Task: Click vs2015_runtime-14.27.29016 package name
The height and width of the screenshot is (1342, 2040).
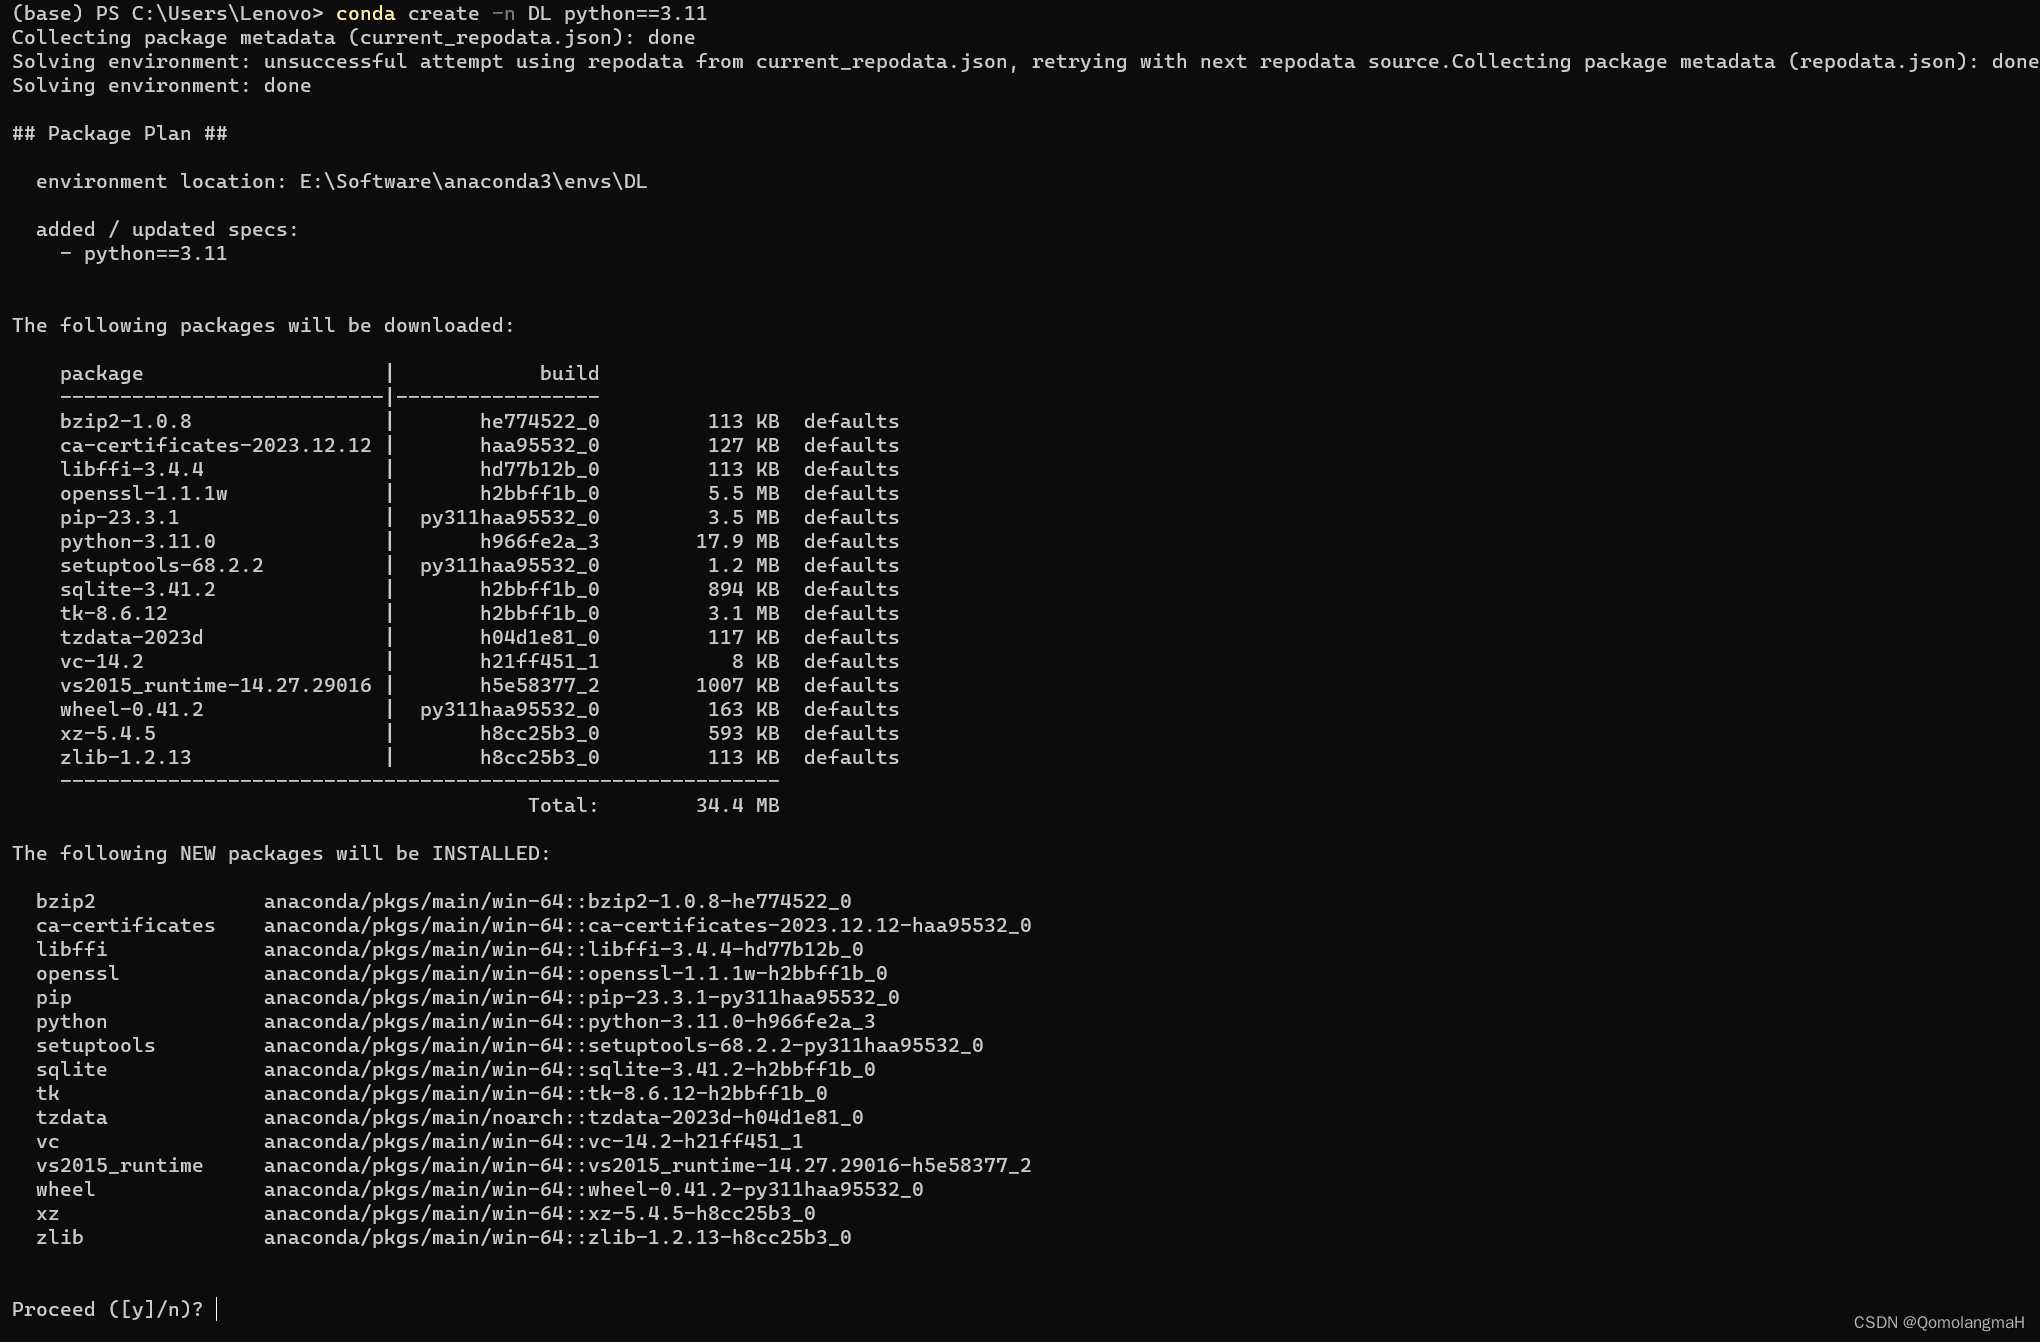Action: coord(215,685)
